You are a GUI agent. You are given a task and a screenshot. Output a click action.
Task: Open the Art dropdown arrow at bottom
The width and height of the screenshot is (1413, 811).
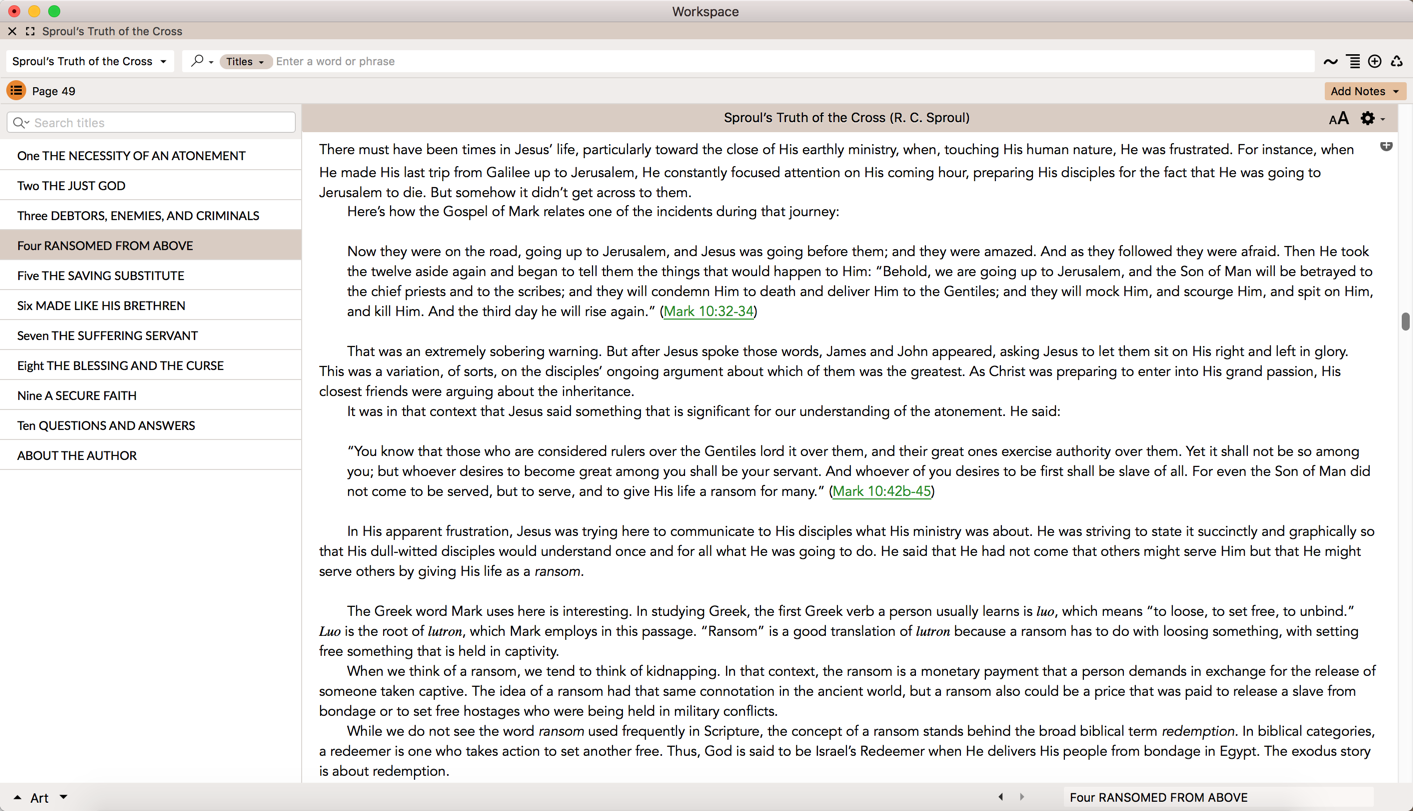point(63,797)
